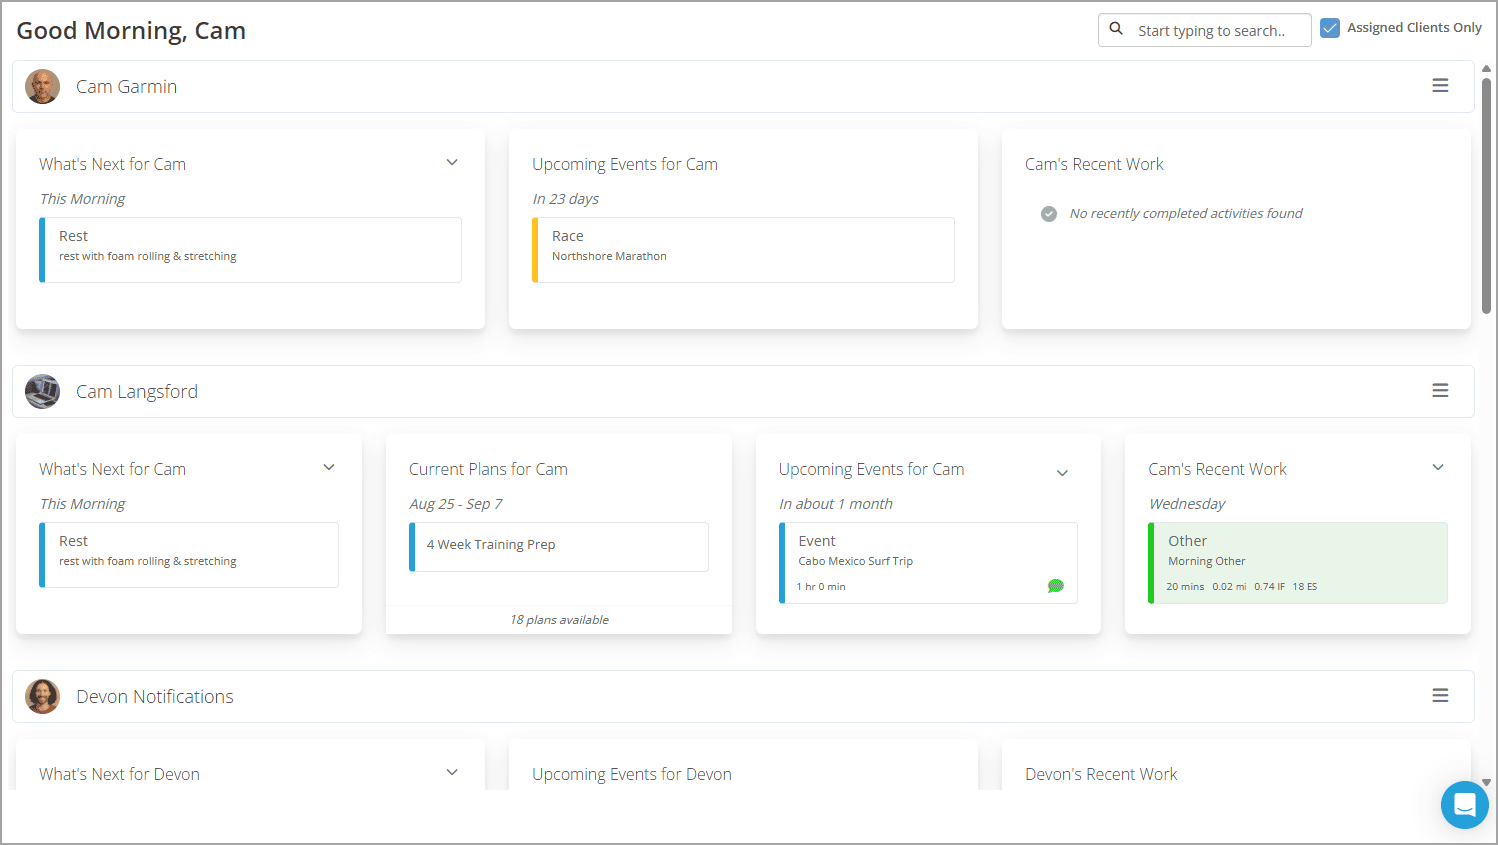Click Cam Garmin's profile avatar

[x=42, y=86]
